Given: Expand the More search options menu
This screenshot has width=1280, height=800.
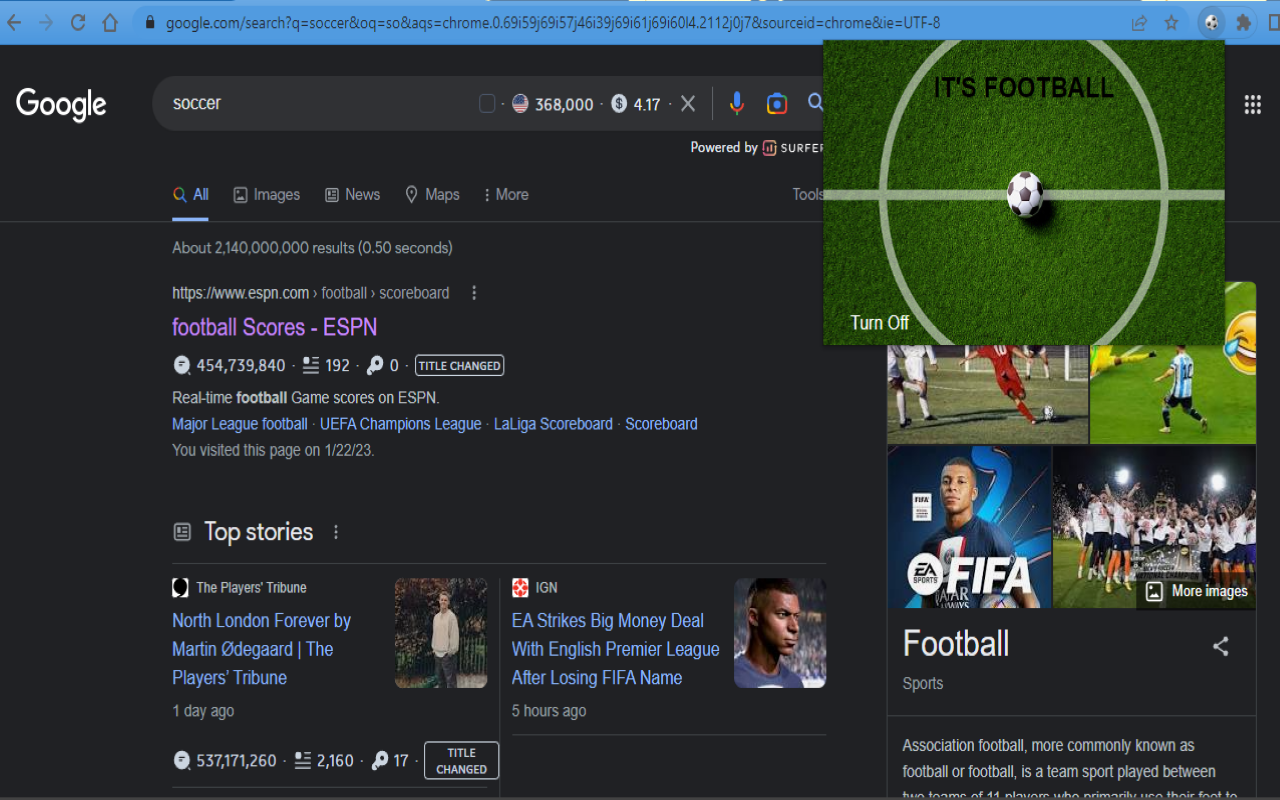Looking at the screenshot, I should 506,195.
